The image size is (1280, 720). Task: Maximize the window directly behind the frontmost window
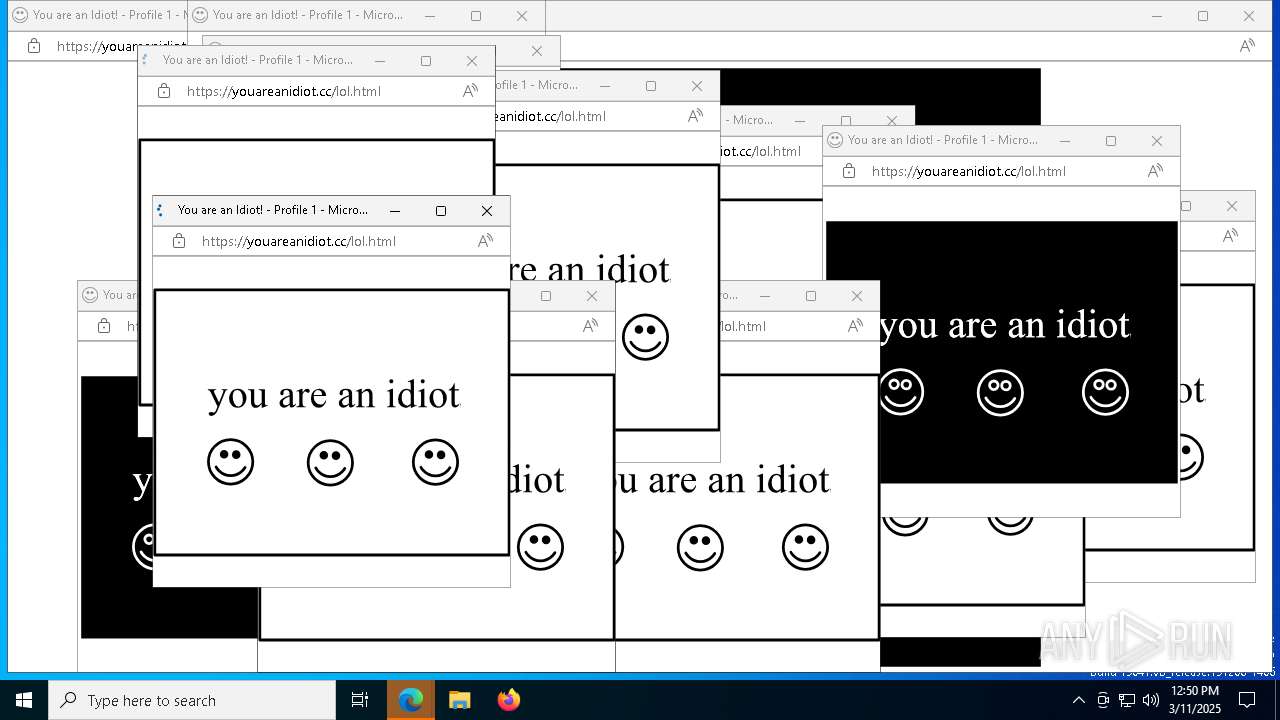426,61
